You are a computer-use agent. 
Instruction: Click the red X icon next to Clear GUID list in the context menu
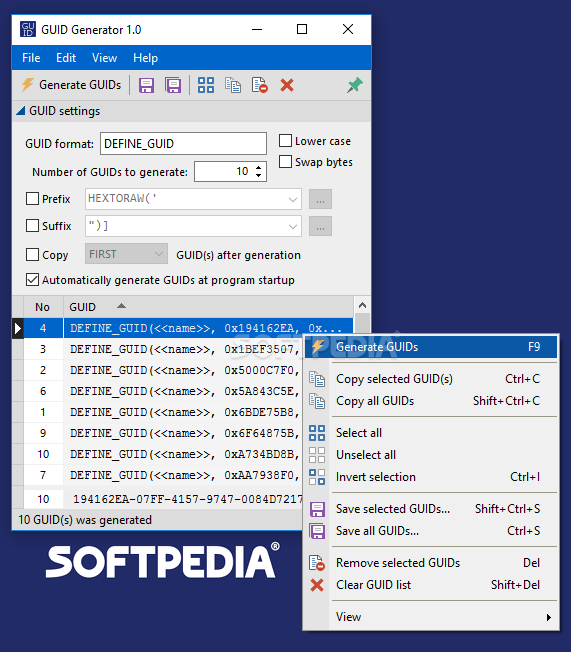coord(317,585)
